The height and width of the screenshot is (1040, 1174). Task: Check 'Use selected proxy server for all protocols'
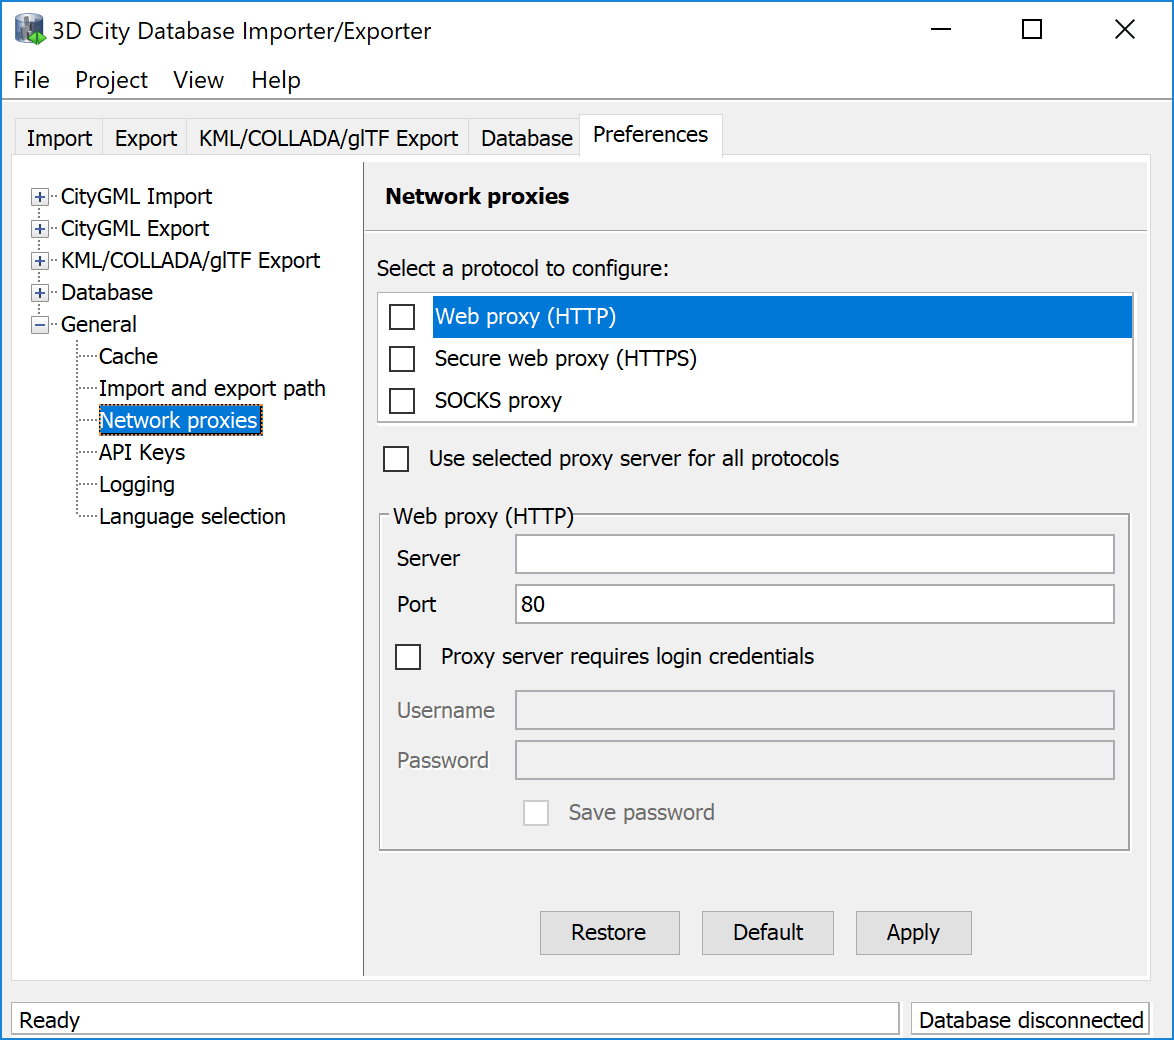click(x=396, y=459)
